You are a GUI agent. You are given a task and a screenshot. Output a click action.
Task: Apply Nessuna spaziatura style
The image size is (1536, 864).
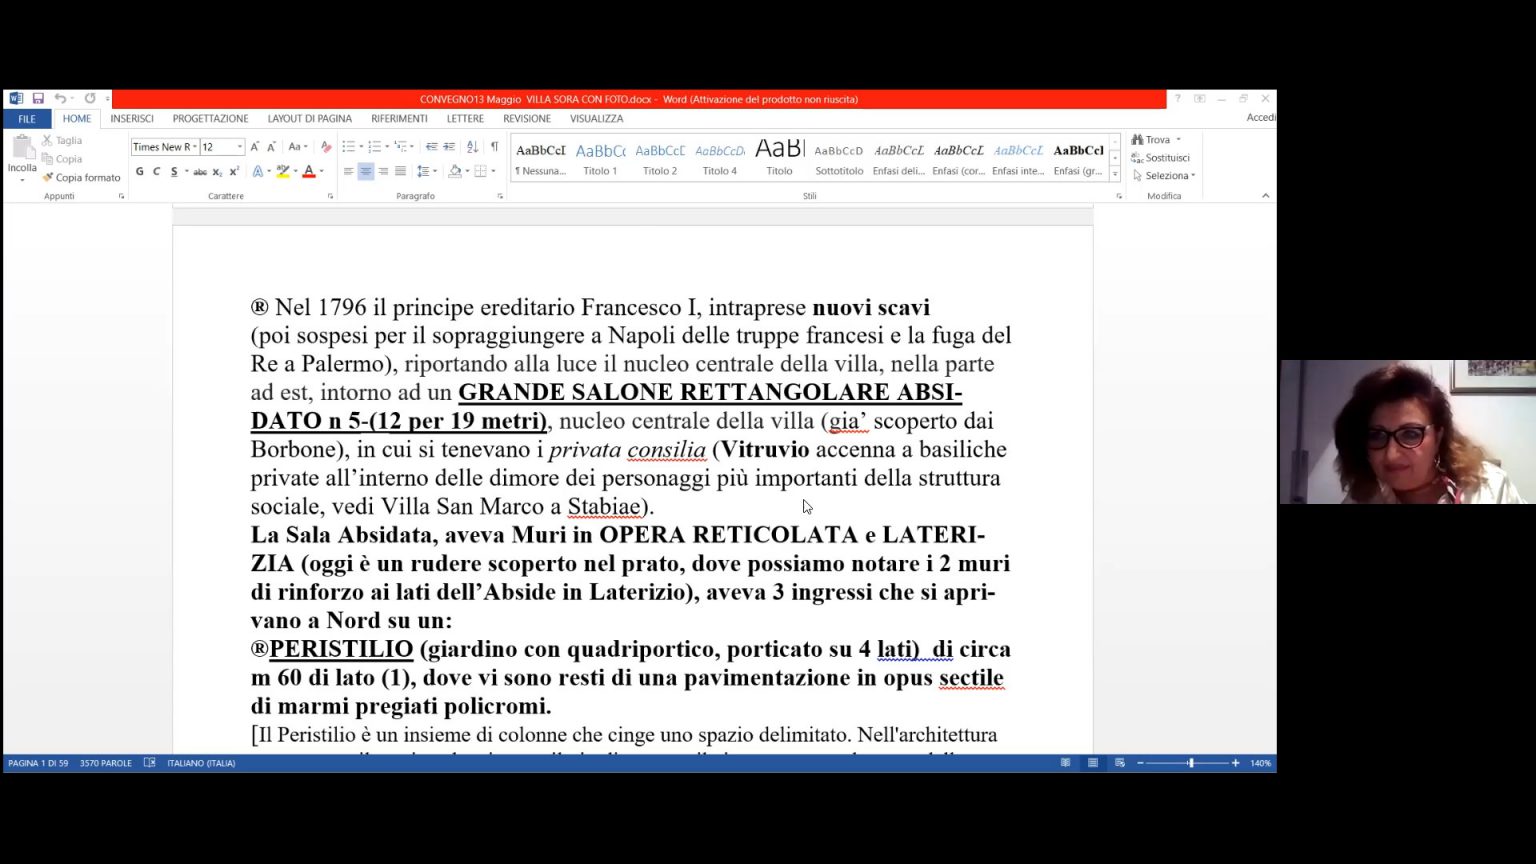pos(541,158)
